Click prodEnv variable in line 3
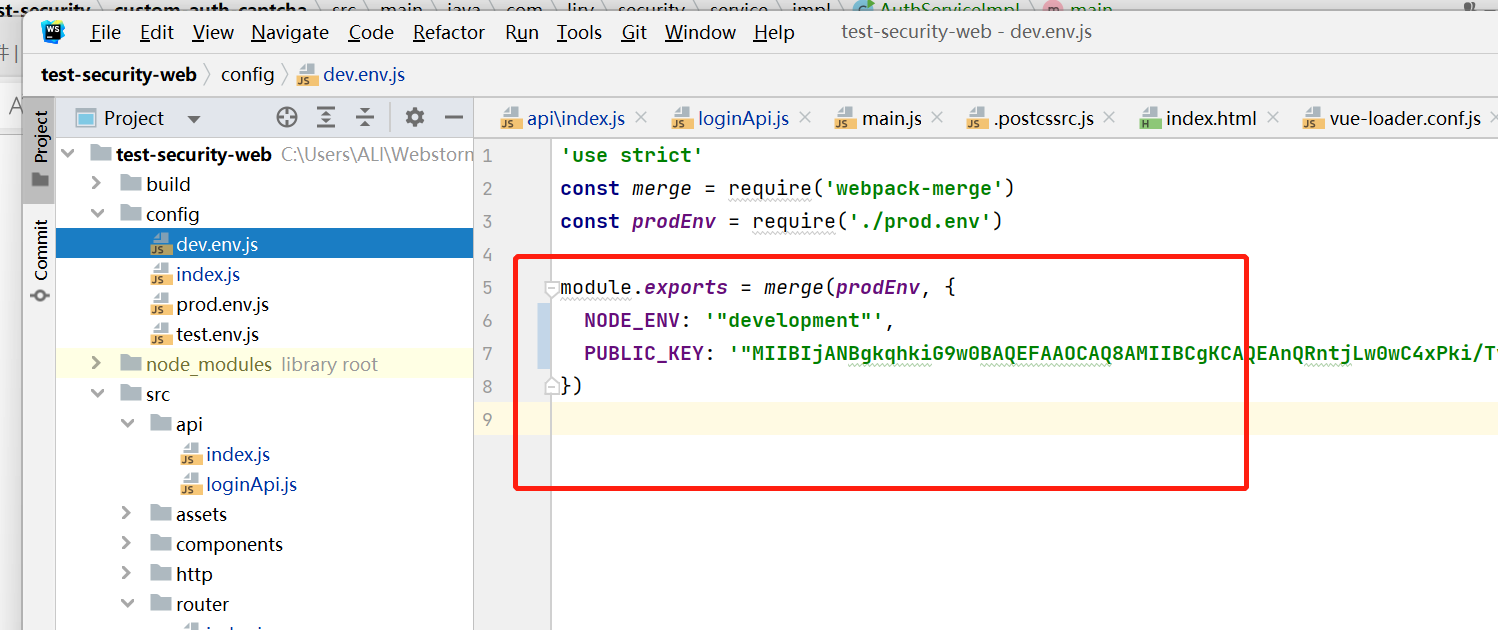Screen dimensions: 1498x630 673,221
